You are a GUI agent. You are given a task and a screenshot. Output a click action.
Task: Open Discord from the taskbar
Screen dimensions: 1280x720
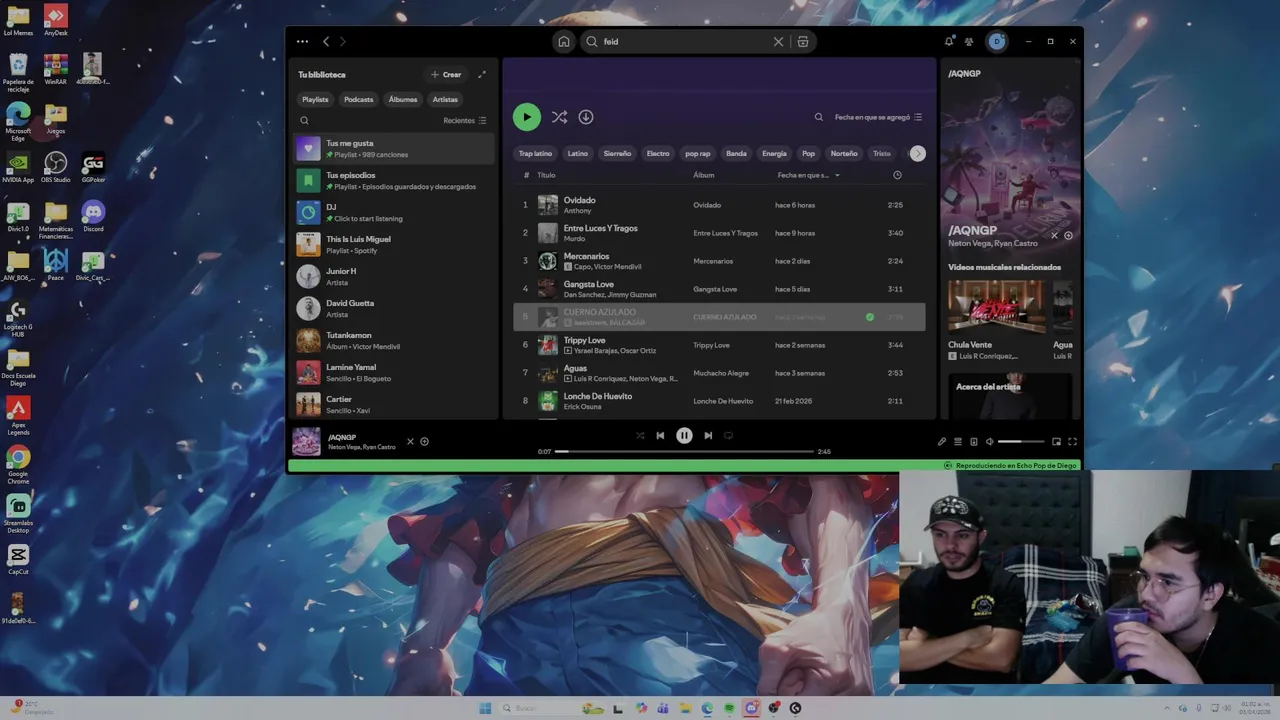[751, 708]
